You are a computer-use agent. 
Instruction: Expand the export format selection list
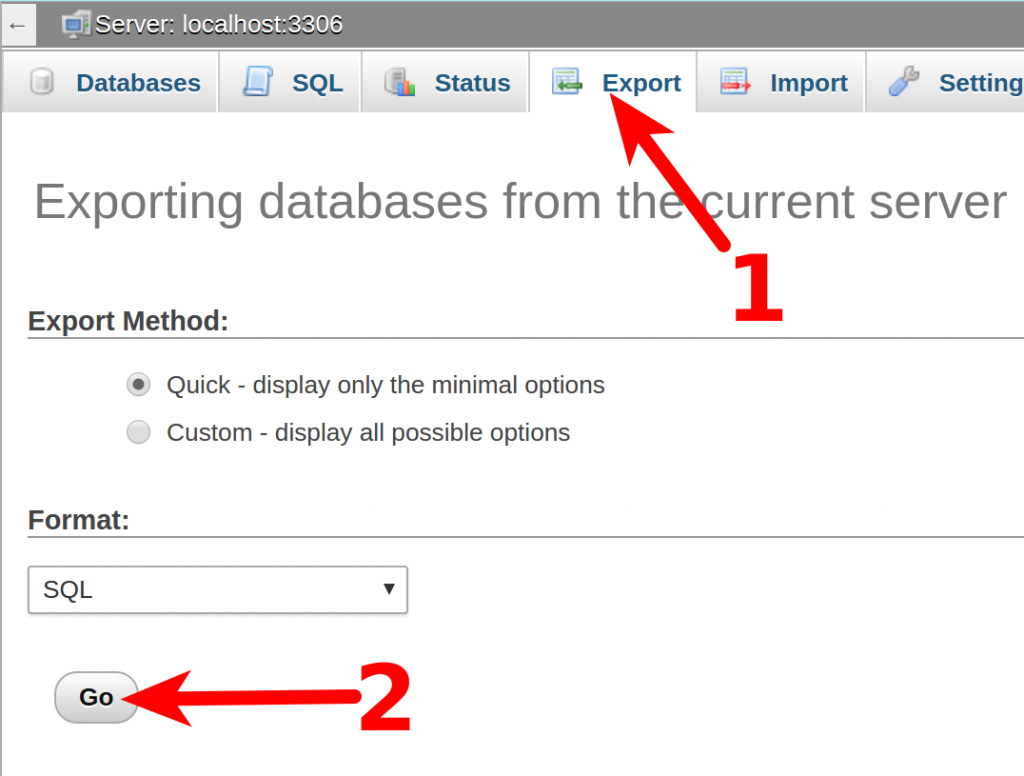coord(217,590)
